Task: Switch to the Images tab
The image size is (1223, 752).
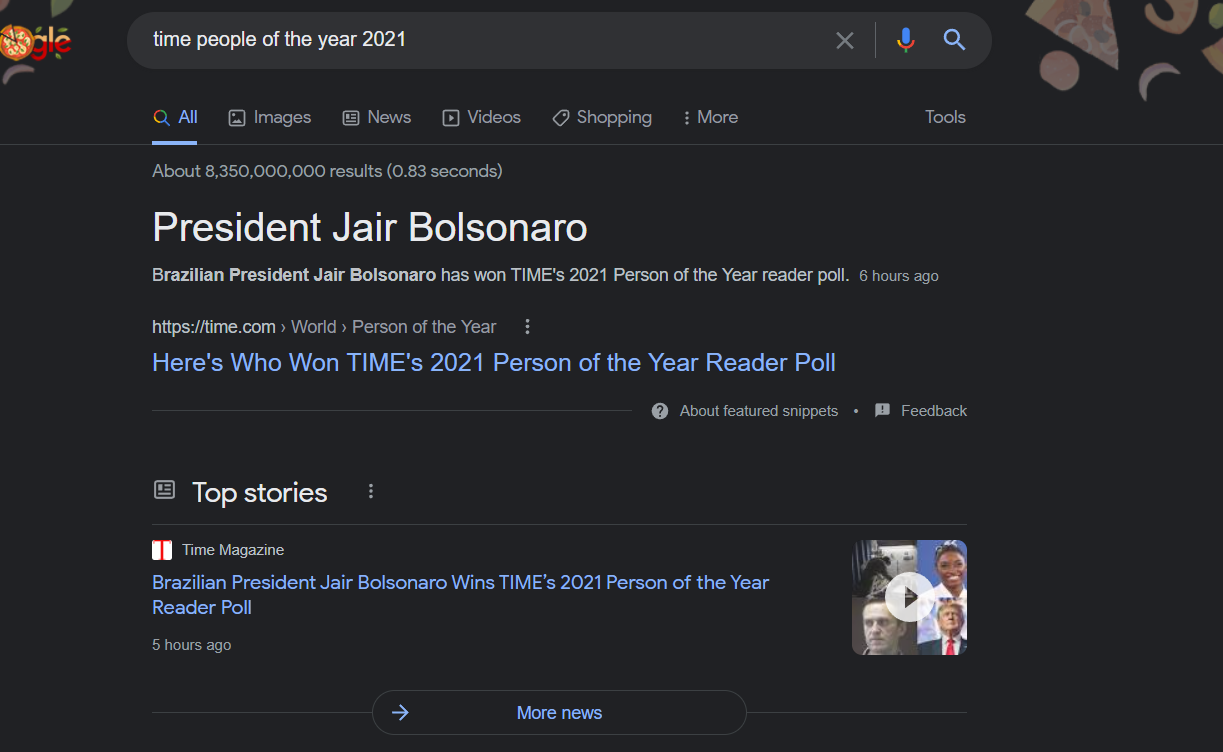Action: point(270,117)
